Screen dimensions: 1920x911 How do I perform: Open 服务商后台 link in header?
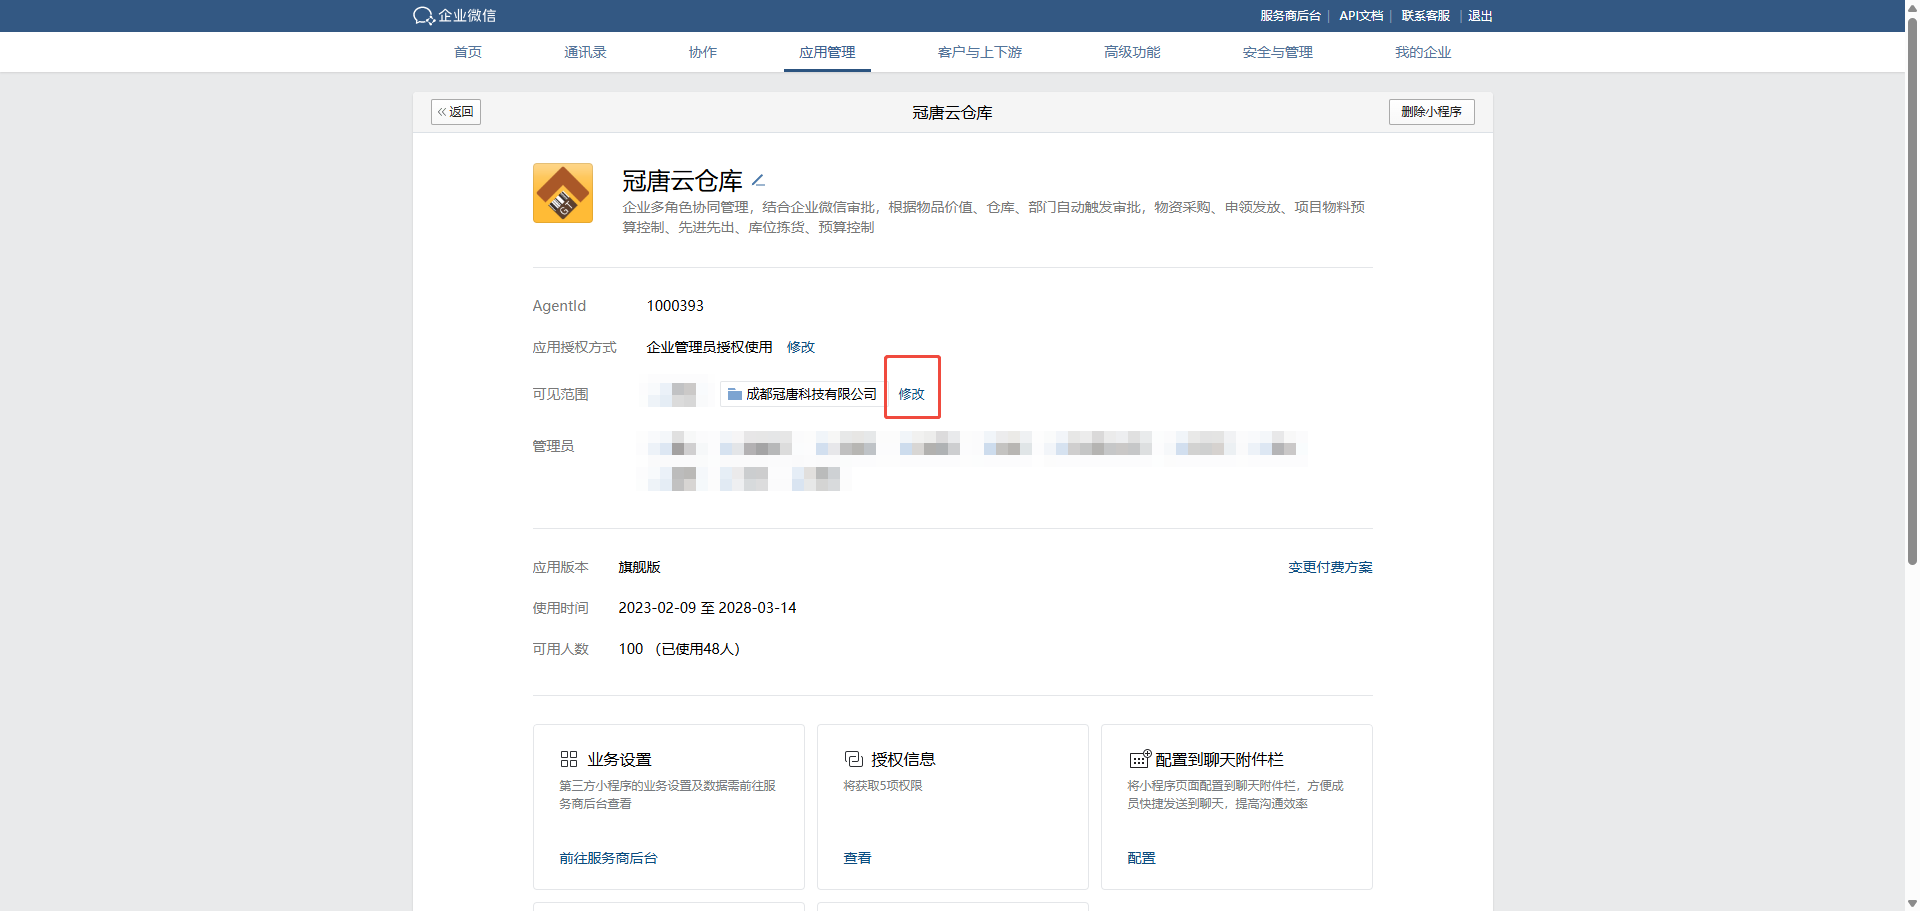coord(1290,16)
